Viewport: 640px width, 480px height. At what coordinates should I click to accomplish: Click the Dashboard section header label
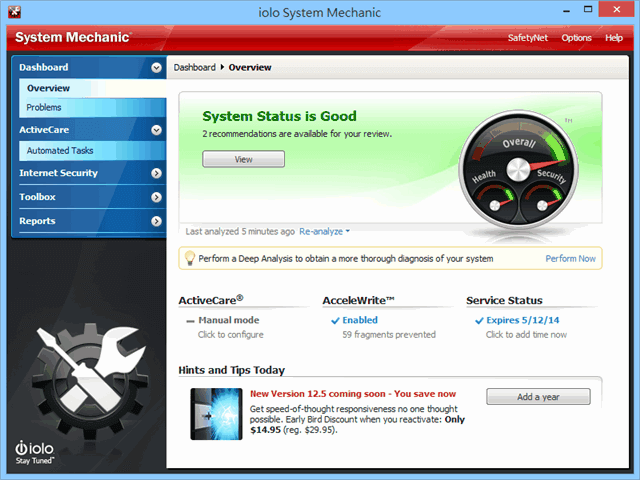coord(44,67)
